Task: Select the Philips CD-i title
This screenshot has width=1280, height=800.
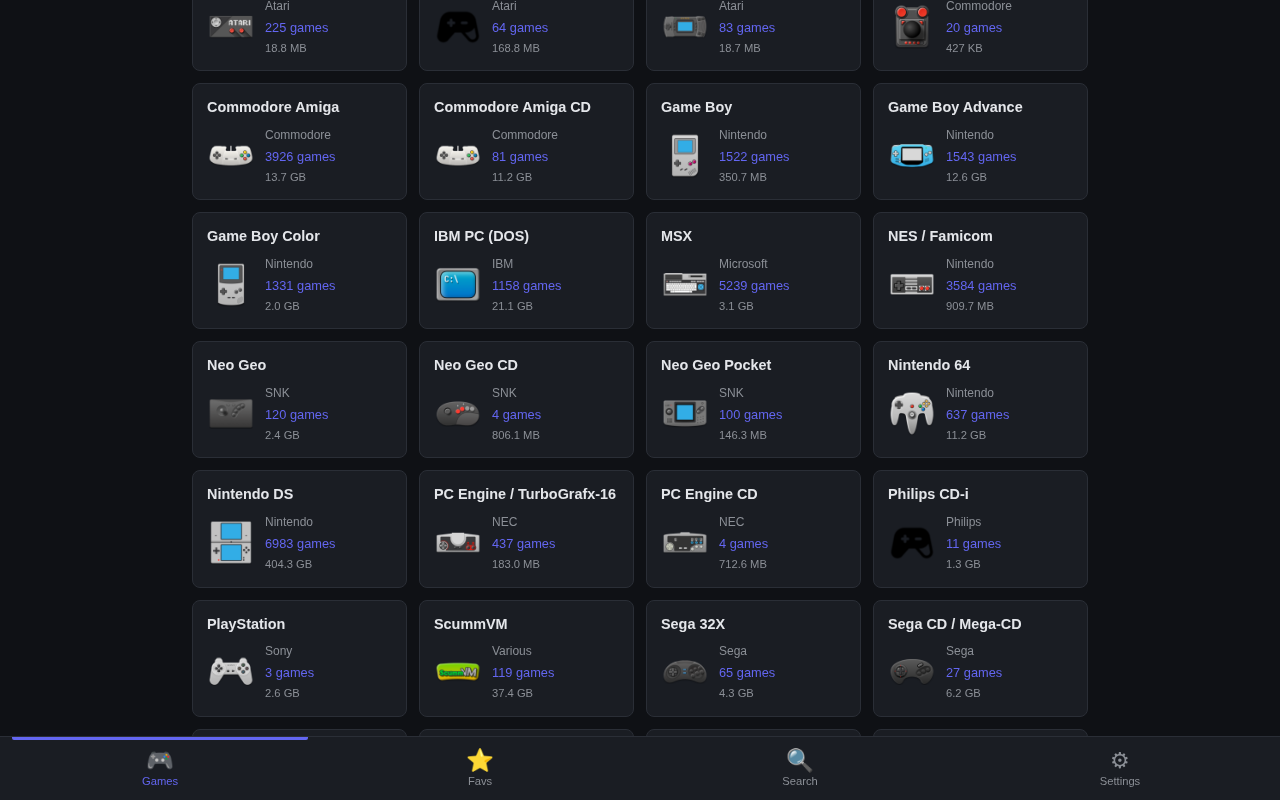Action: (x=928, y=494)
